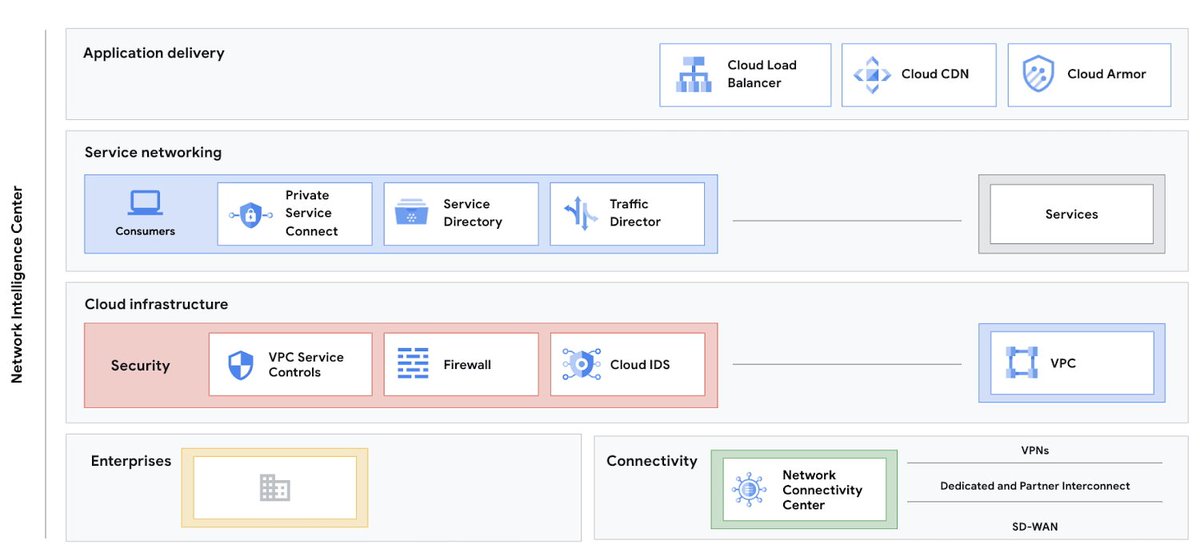This screenshot has height=553, width=1200.
Task: Click the Traffic Director arrows icon
Action: (579, 214)
